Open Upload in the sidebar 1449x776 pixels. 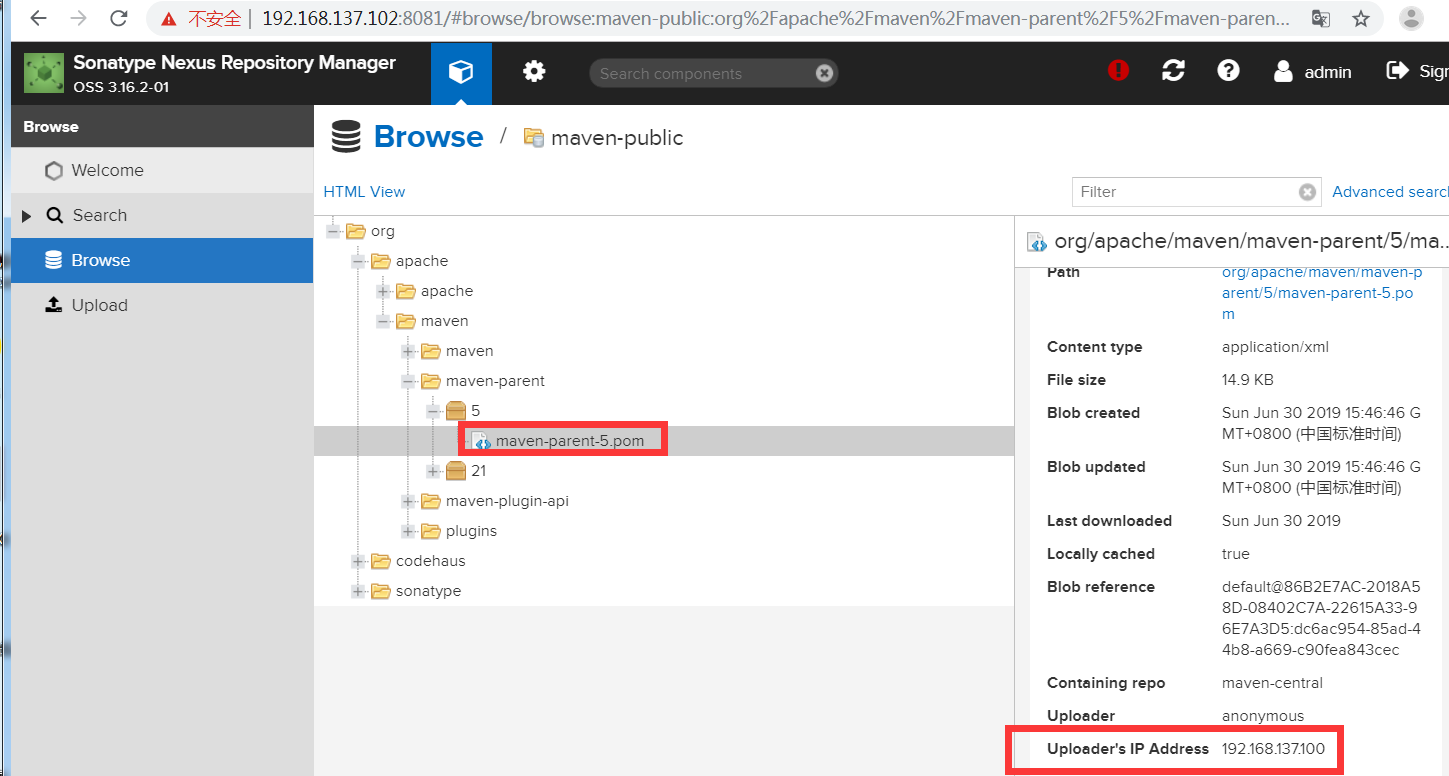pyautogui.click(x=162, y=305)
